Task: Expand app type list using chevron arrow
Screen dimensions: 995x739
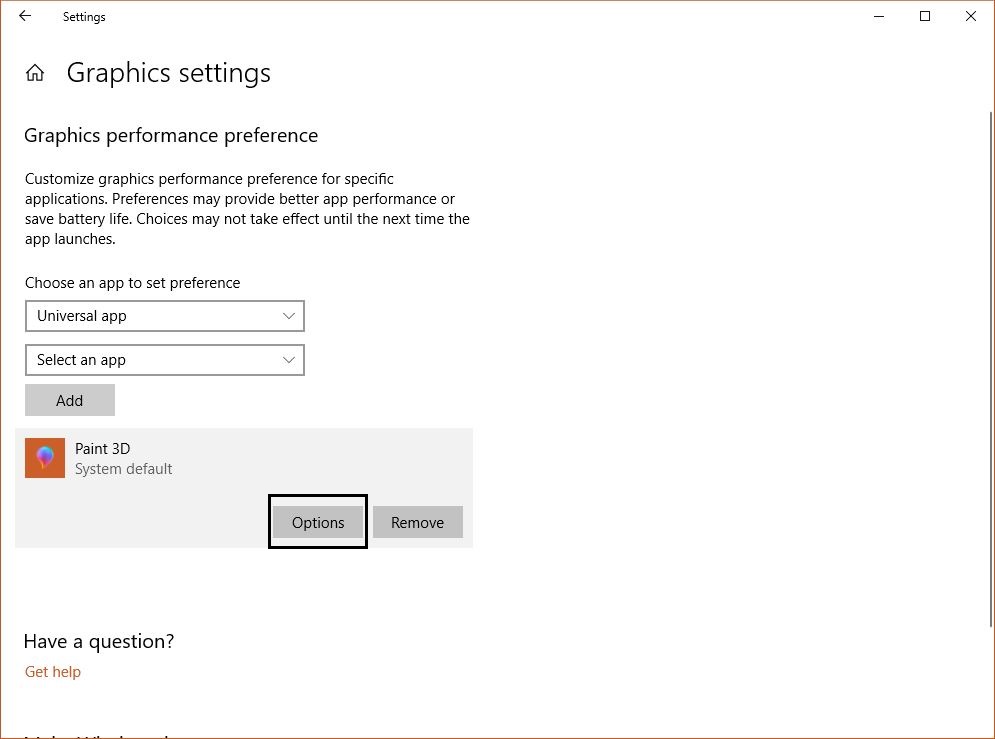Action: 289,316
